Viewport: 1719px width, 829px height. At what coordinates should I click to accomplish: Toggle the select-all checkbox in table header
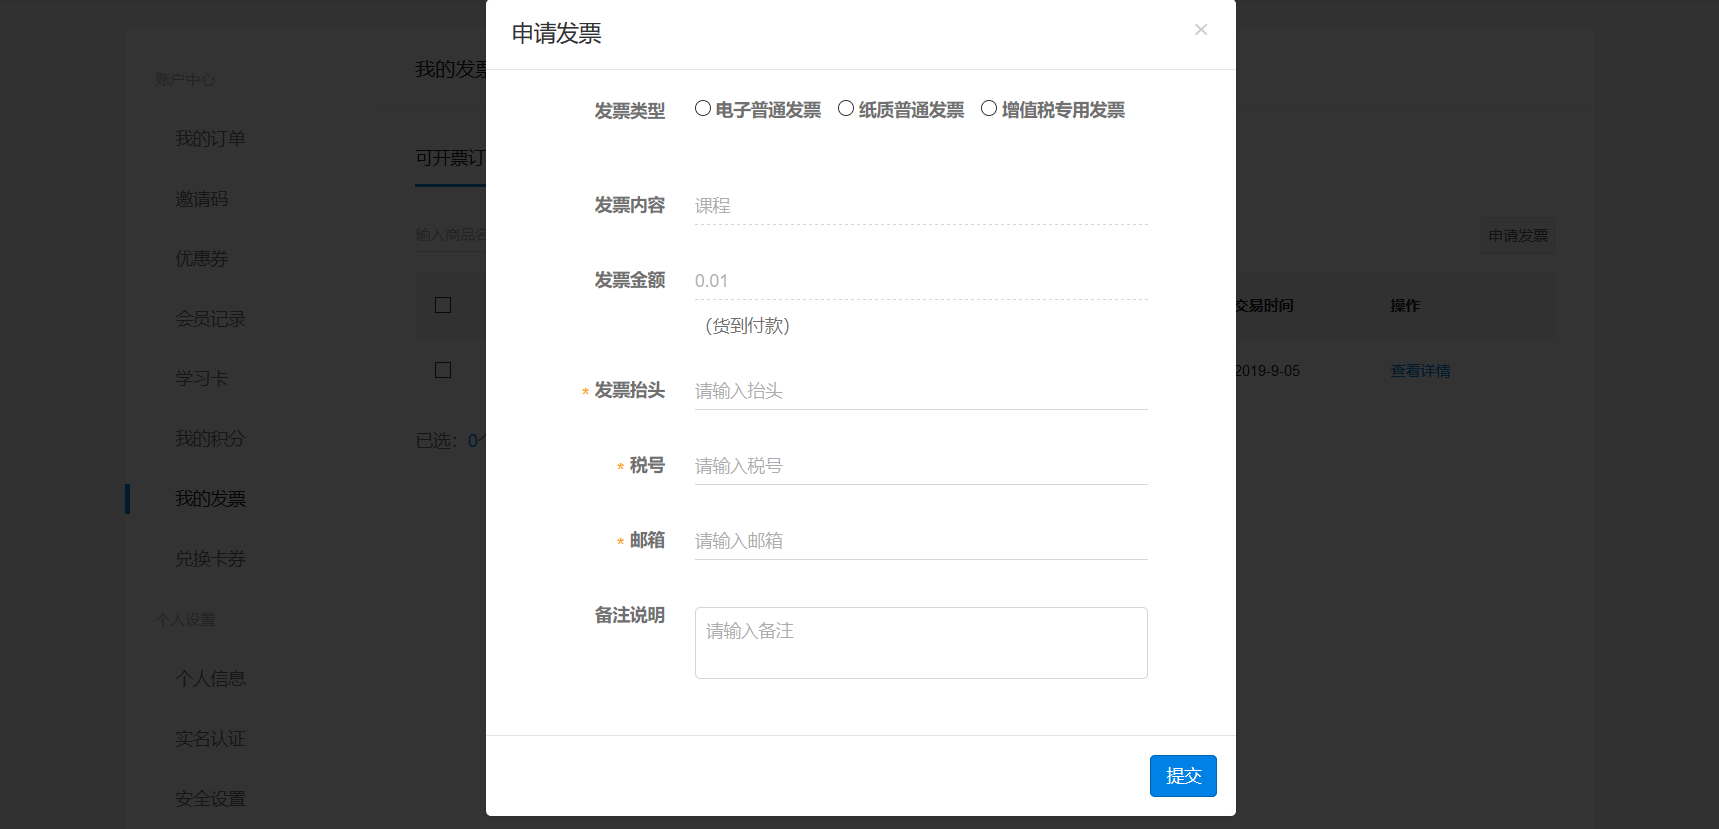(443, 305)
